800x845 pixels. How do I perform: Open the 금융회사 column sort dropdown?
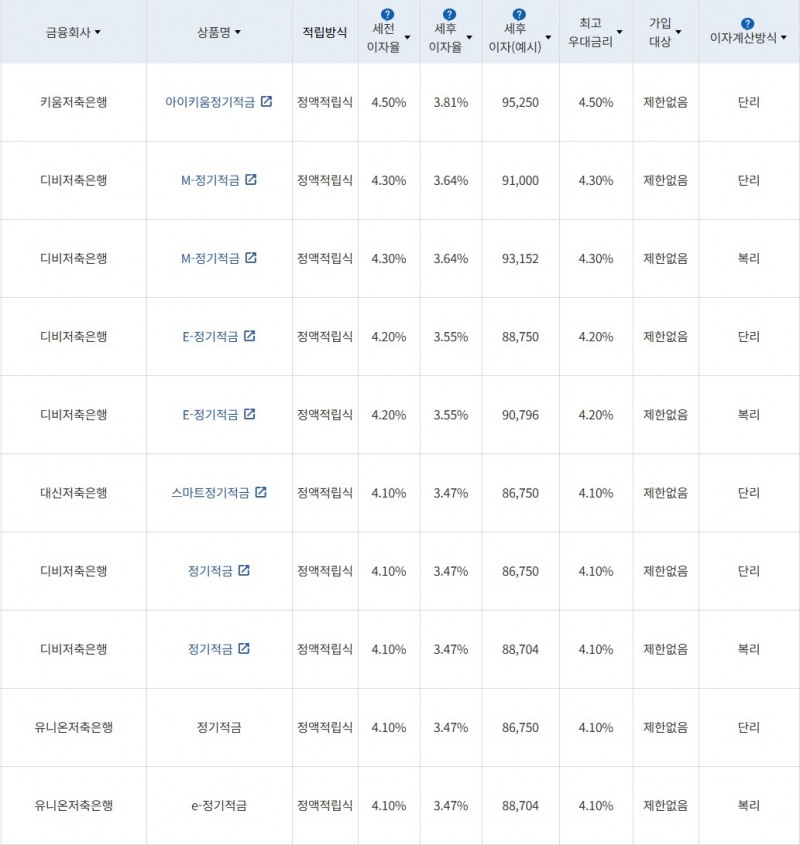[x=97, y=33]
